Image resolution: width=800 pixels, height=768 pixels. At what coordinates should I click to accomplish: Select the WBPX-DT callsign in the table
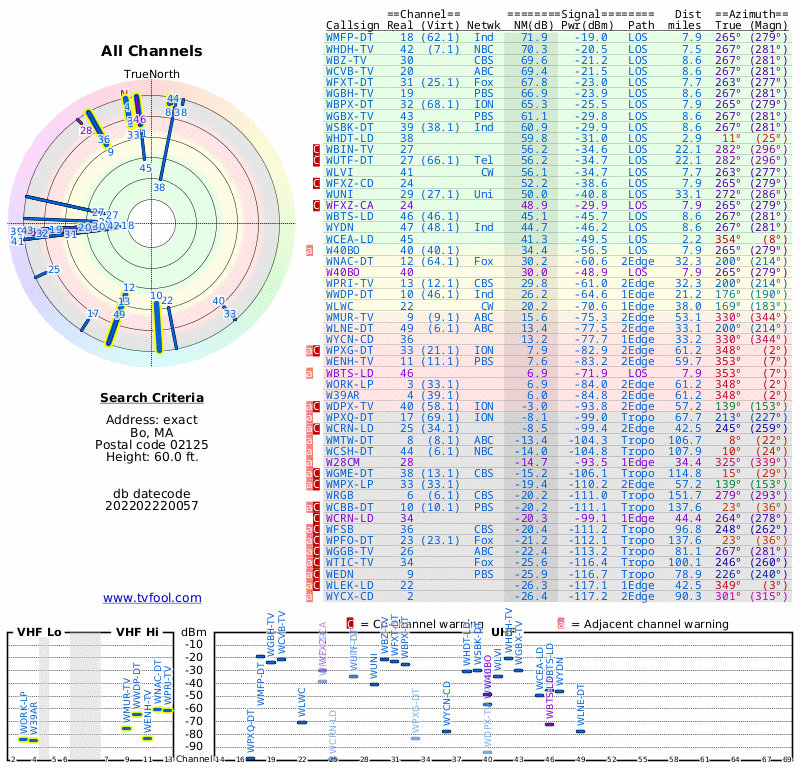pos(349,105)
